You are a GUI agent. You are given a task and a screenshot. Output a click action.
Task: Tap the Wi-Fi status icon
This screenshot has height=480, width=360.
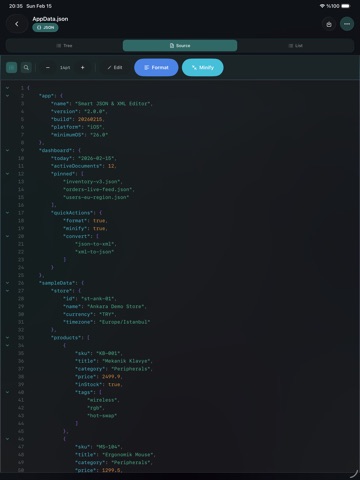(x=322, y=6)
